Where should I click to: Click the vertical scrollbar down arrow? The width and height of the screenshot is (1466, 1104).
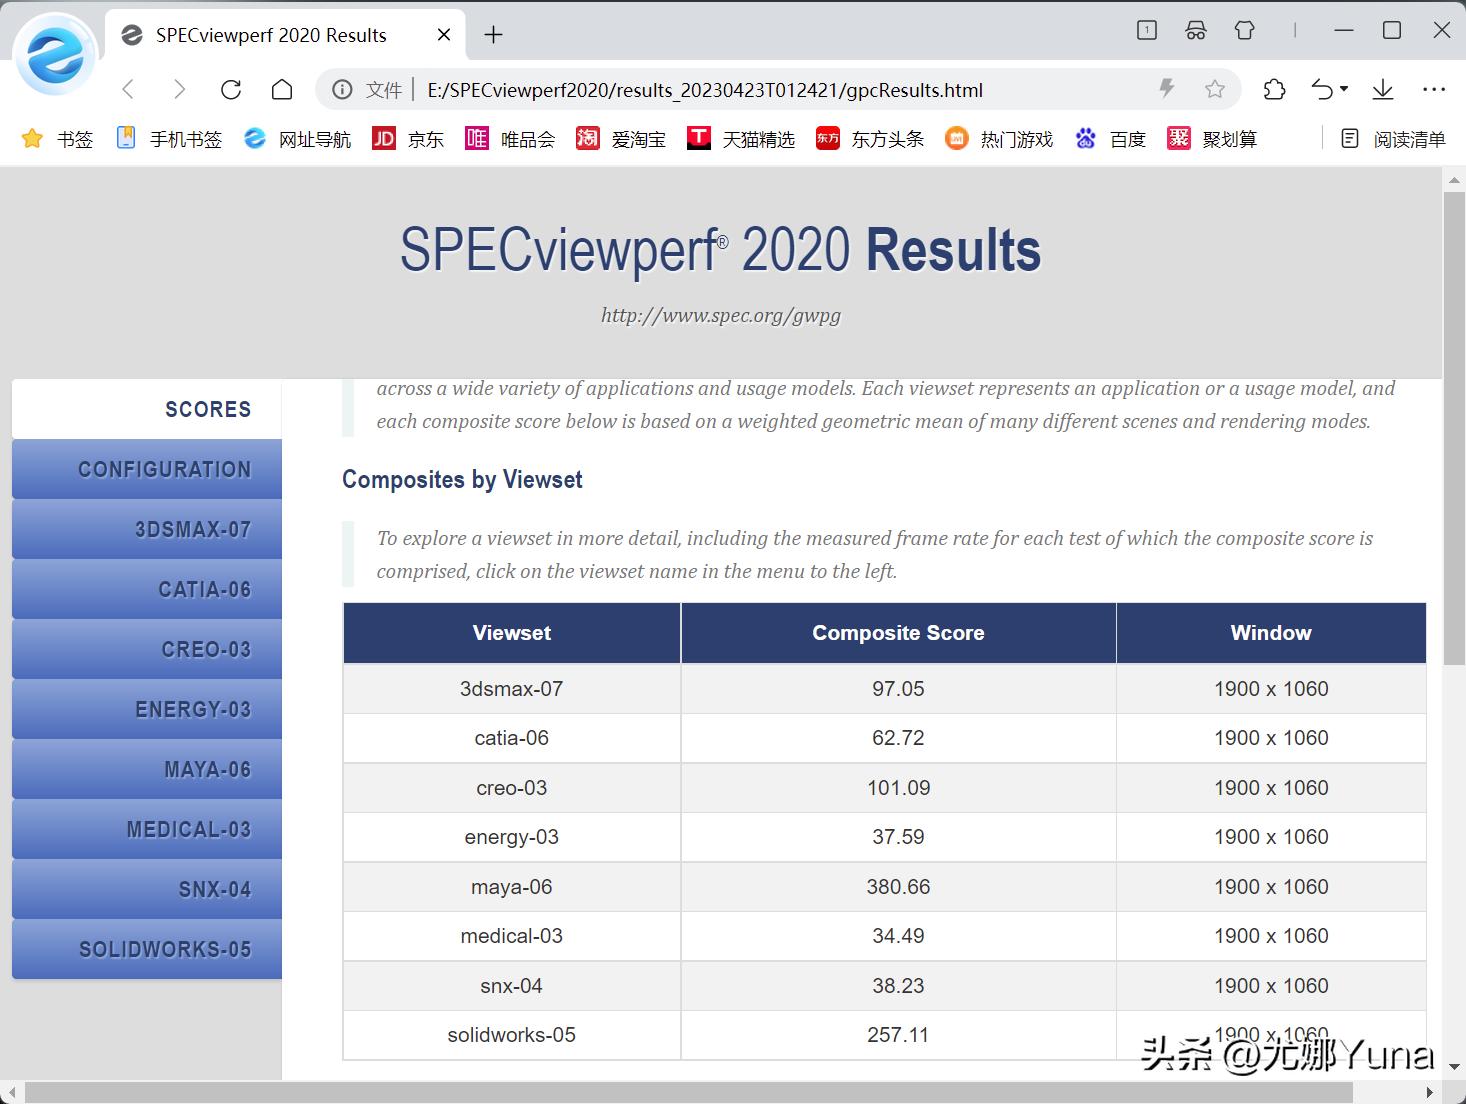(x=1454, y=1066)
